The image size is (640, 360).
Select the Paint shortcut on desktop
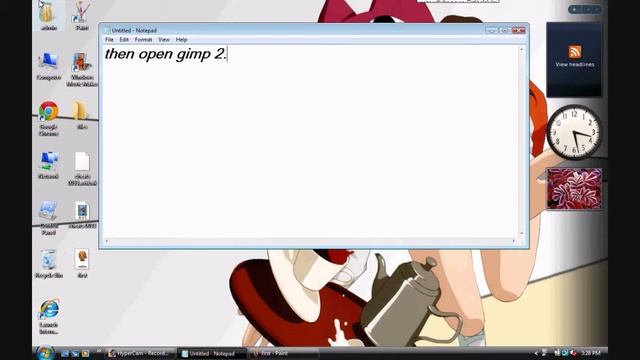(81, 16)
